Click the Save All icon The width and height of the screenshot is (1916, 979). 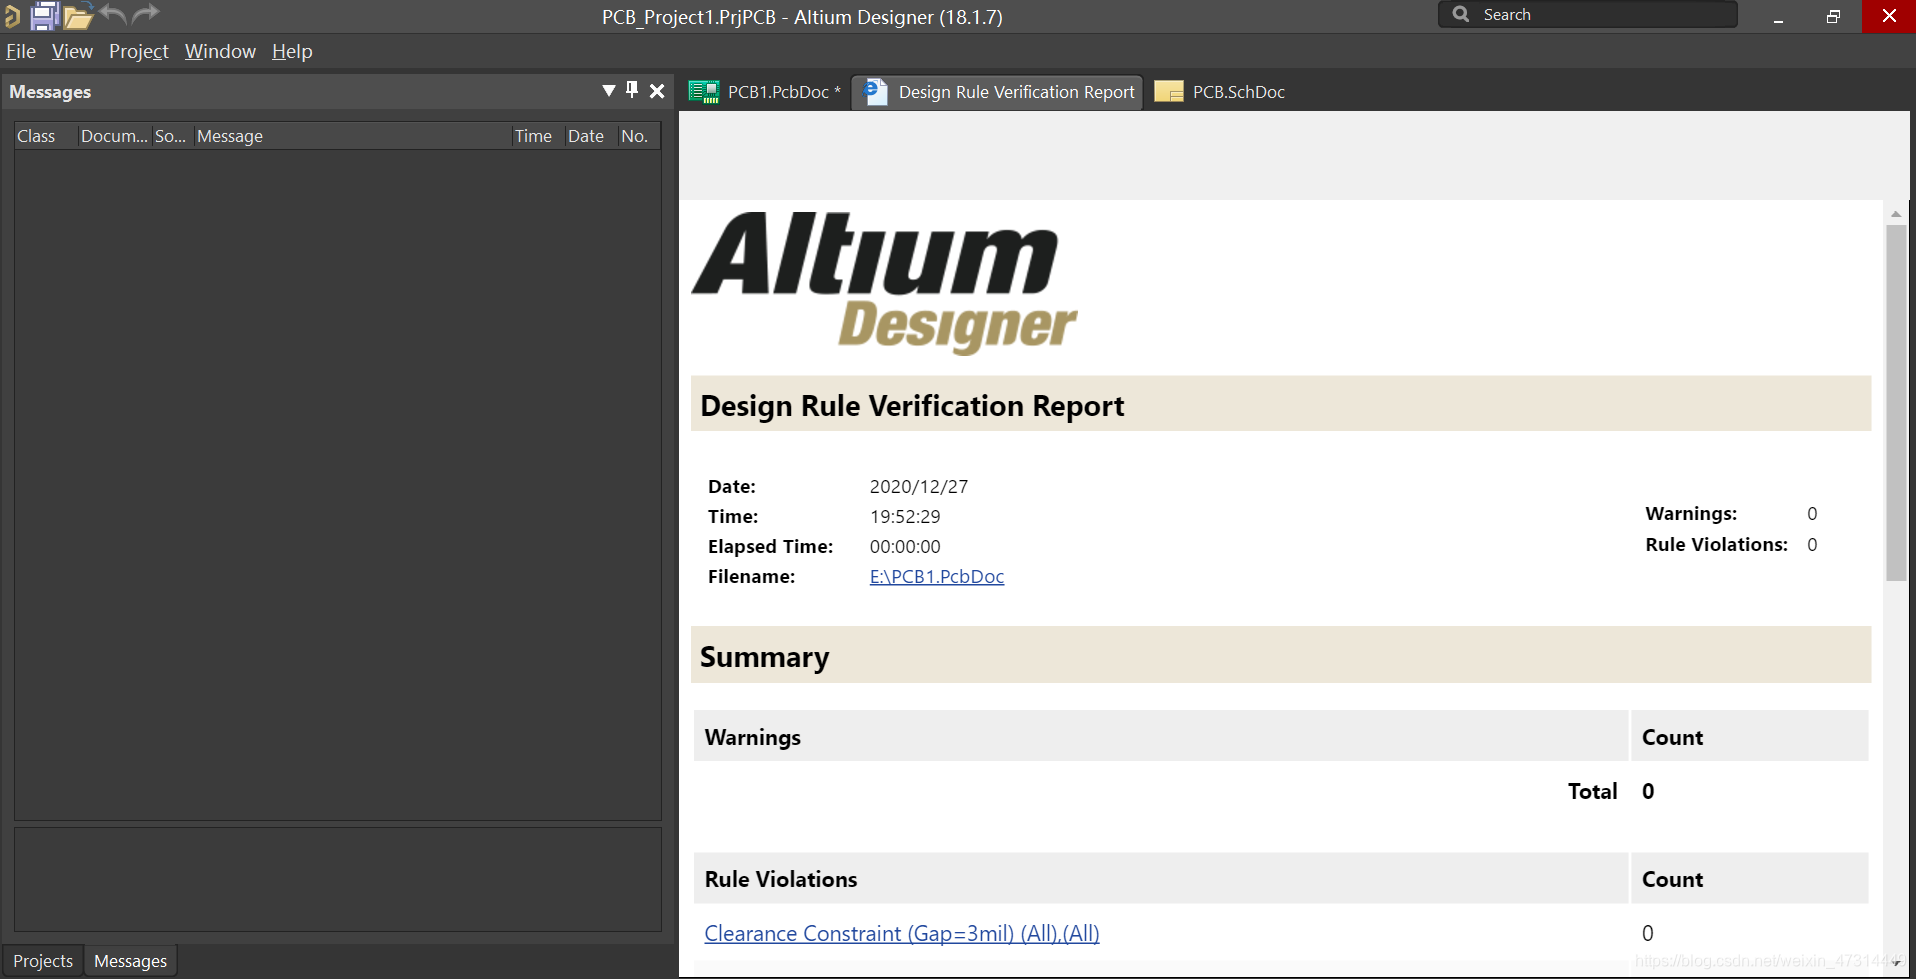click(x=44, y=16)
